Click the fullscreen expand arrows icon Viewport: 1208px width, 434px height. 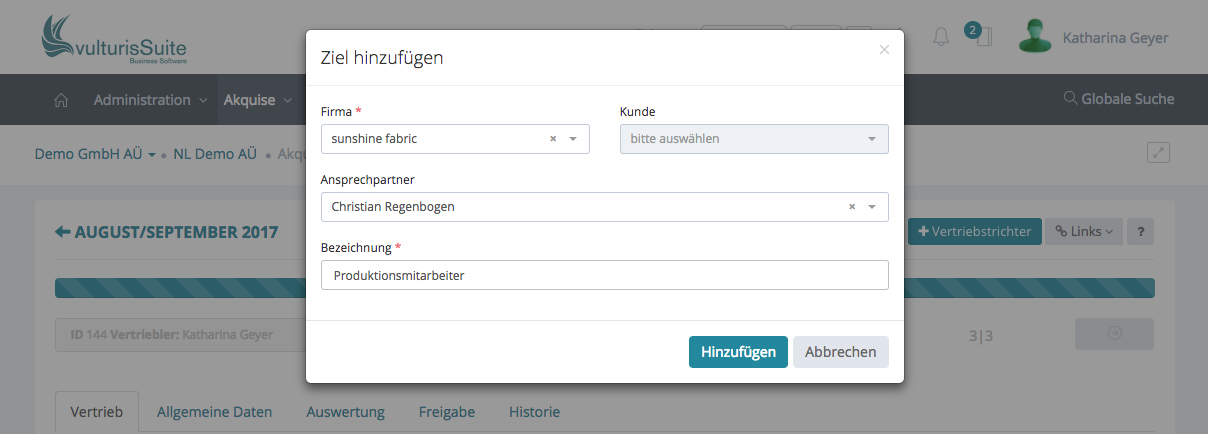point(1158,153)
